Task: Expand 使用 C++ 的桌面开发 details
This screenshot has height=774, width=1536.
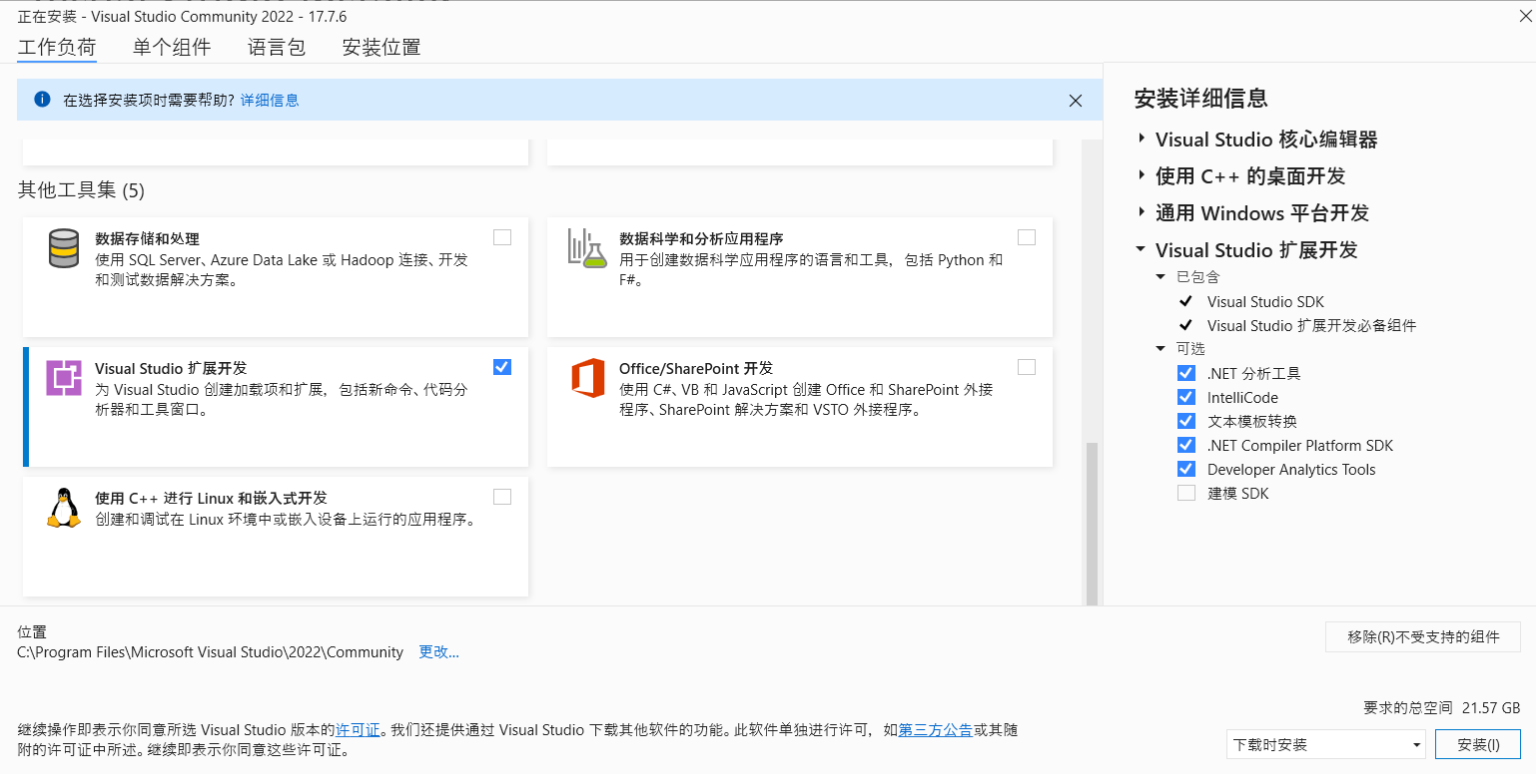Action: click(1141, 175)
